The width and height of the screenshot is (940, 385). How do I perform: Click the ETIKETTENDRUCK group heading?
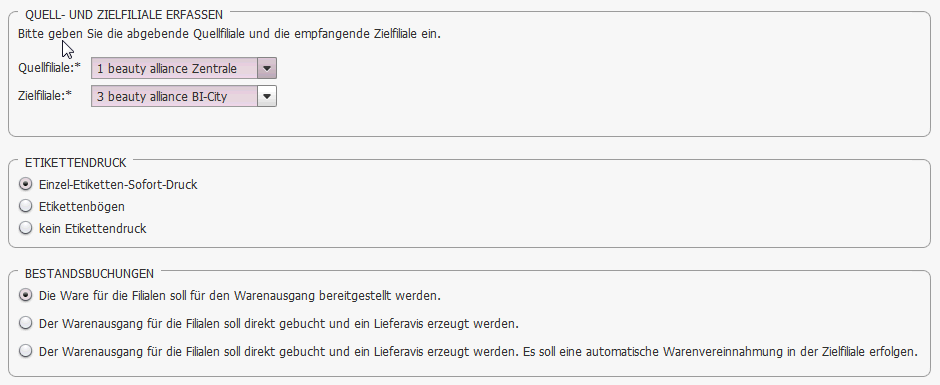click(76, 163)
